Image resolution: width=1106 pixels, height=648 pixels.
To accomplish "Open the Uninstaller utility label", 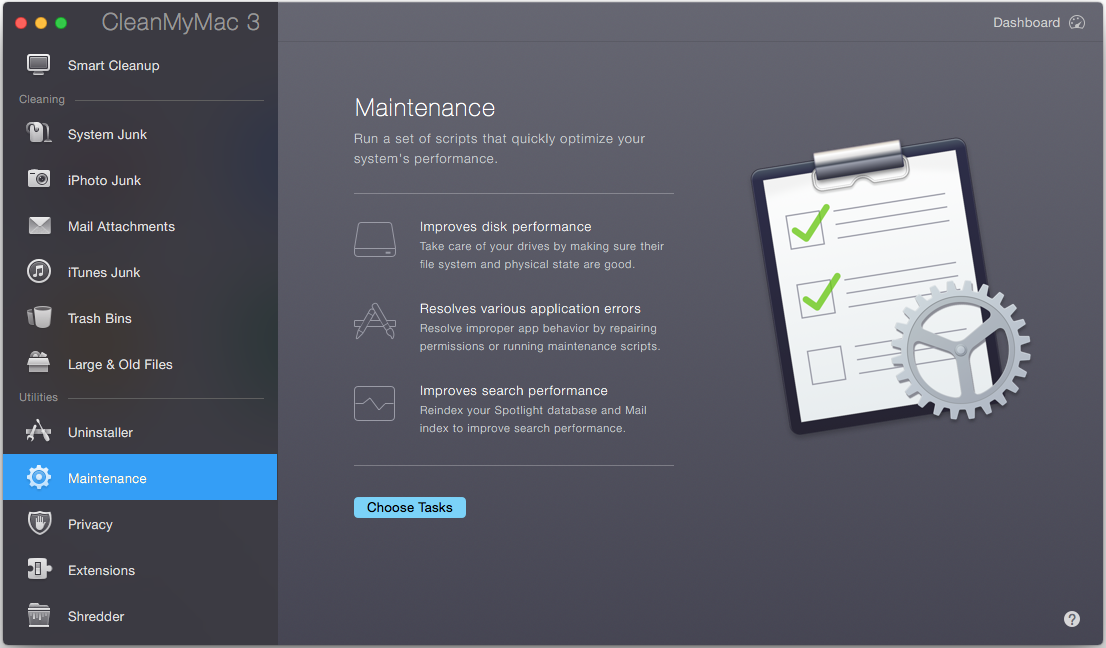I will coord(100,433).
